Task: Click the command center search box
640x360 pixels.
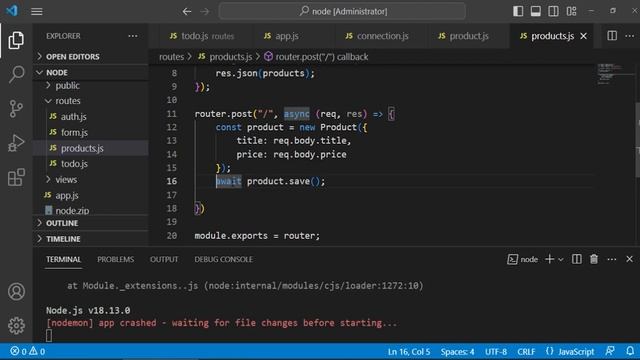Action: click(x=342, y=11)
